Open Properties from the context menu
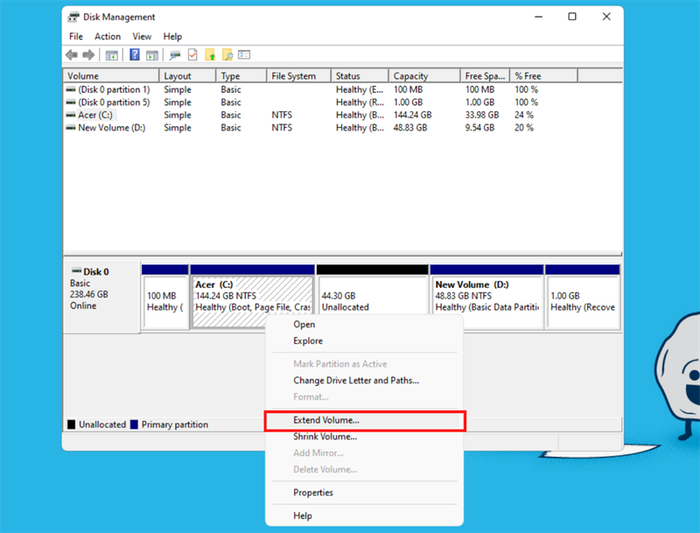The width and height of the screenshot is (700, 533). coord(313,492)
